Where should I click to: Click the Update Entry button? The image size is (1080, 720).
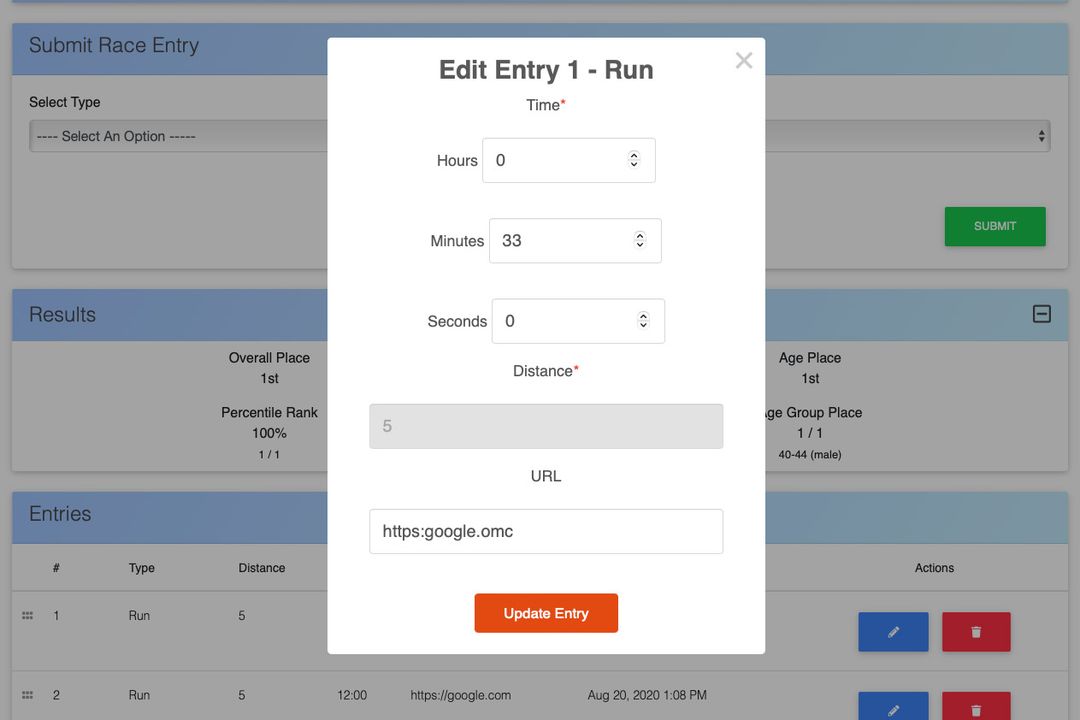(x=546, y=613)
